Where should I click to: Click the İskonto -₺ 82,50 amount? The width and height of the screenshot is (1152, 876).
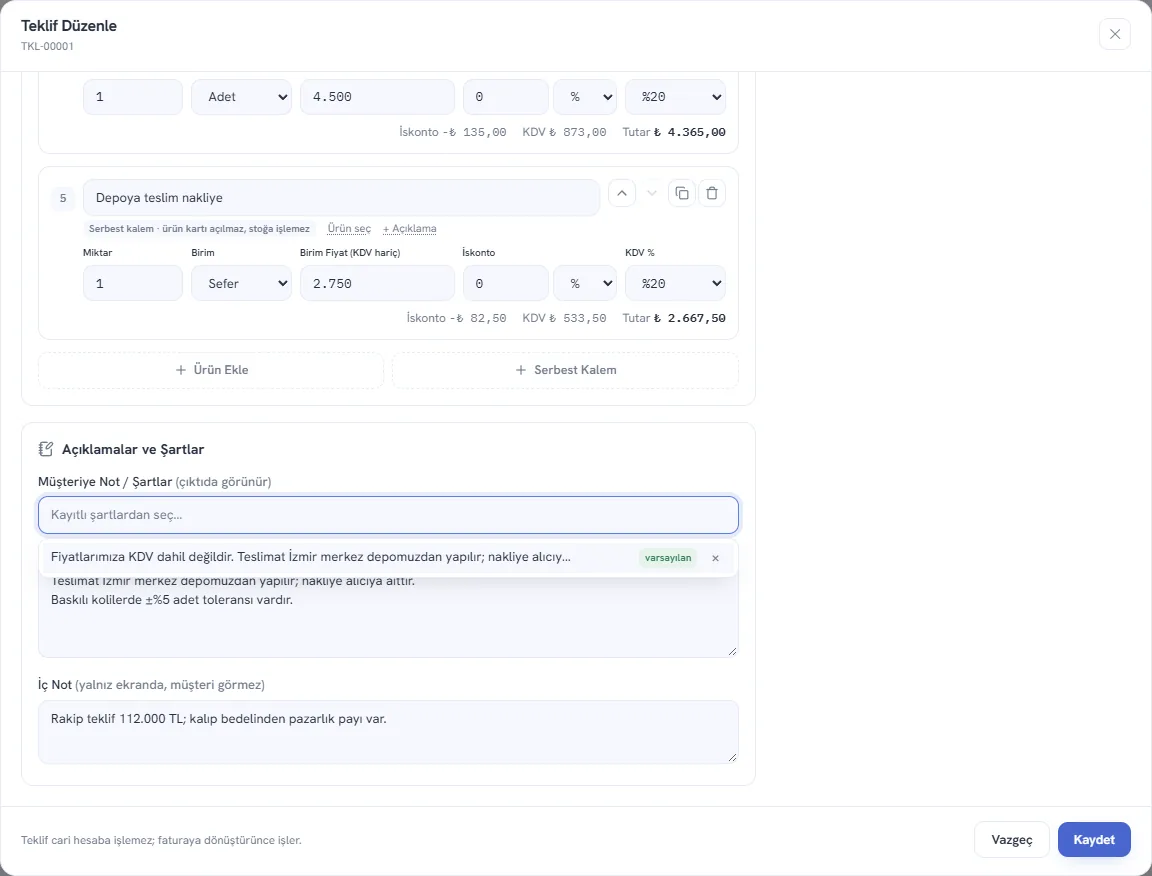(456, 318)
